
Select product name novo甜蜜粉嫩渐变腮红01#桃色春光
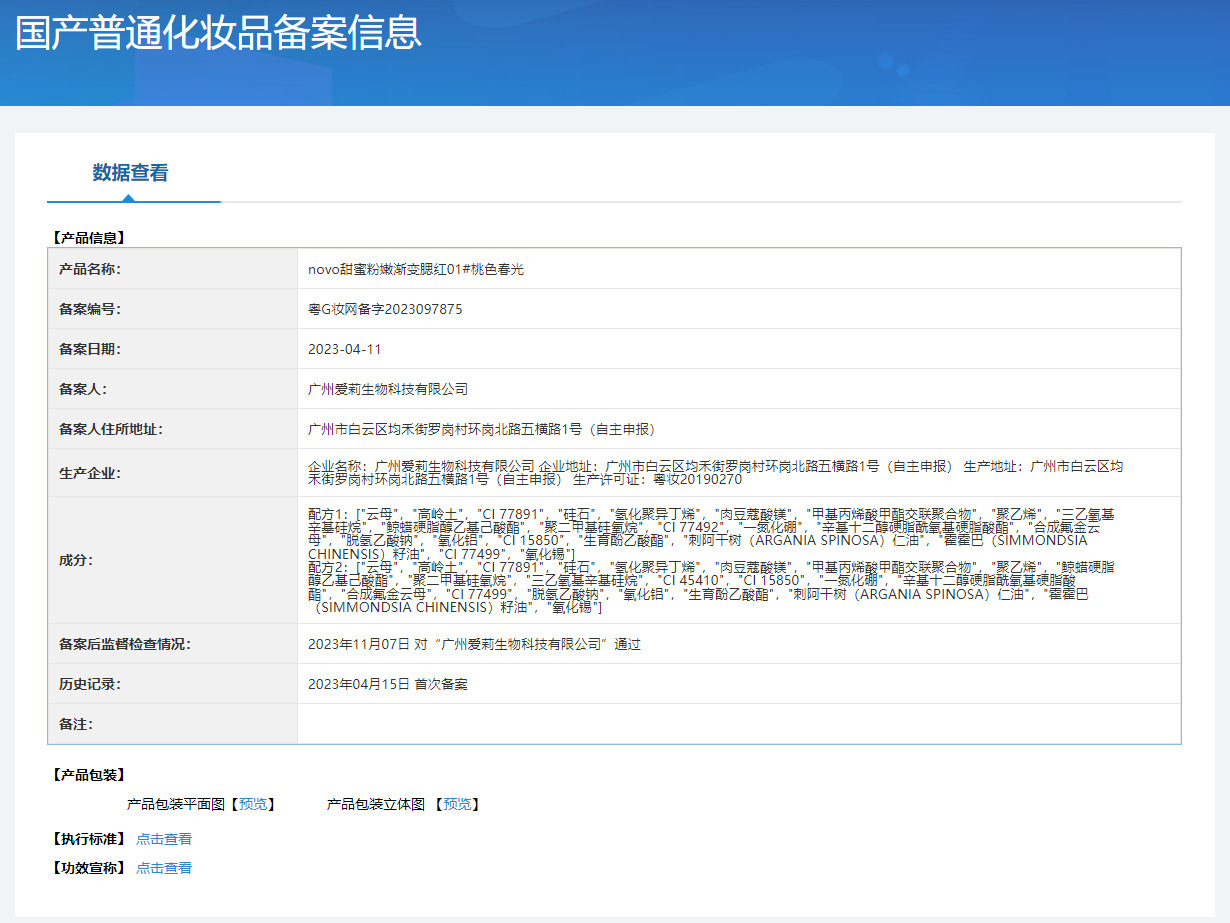[416, 269]
